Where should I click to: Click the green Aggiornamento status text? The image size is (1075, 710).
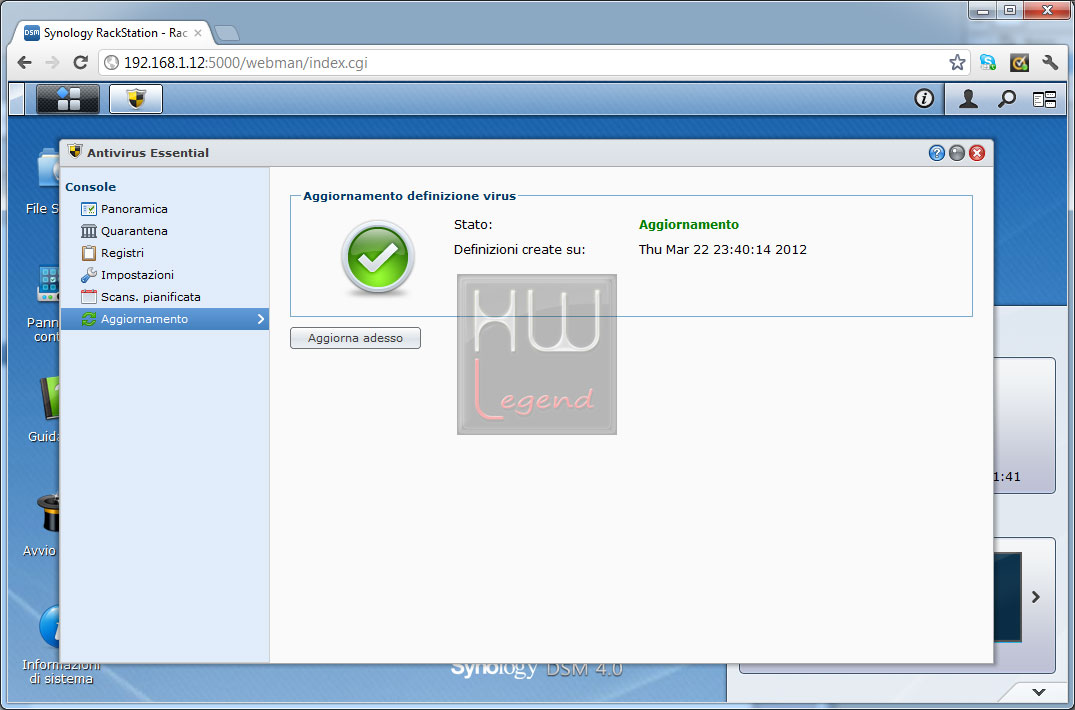point(688,225)
